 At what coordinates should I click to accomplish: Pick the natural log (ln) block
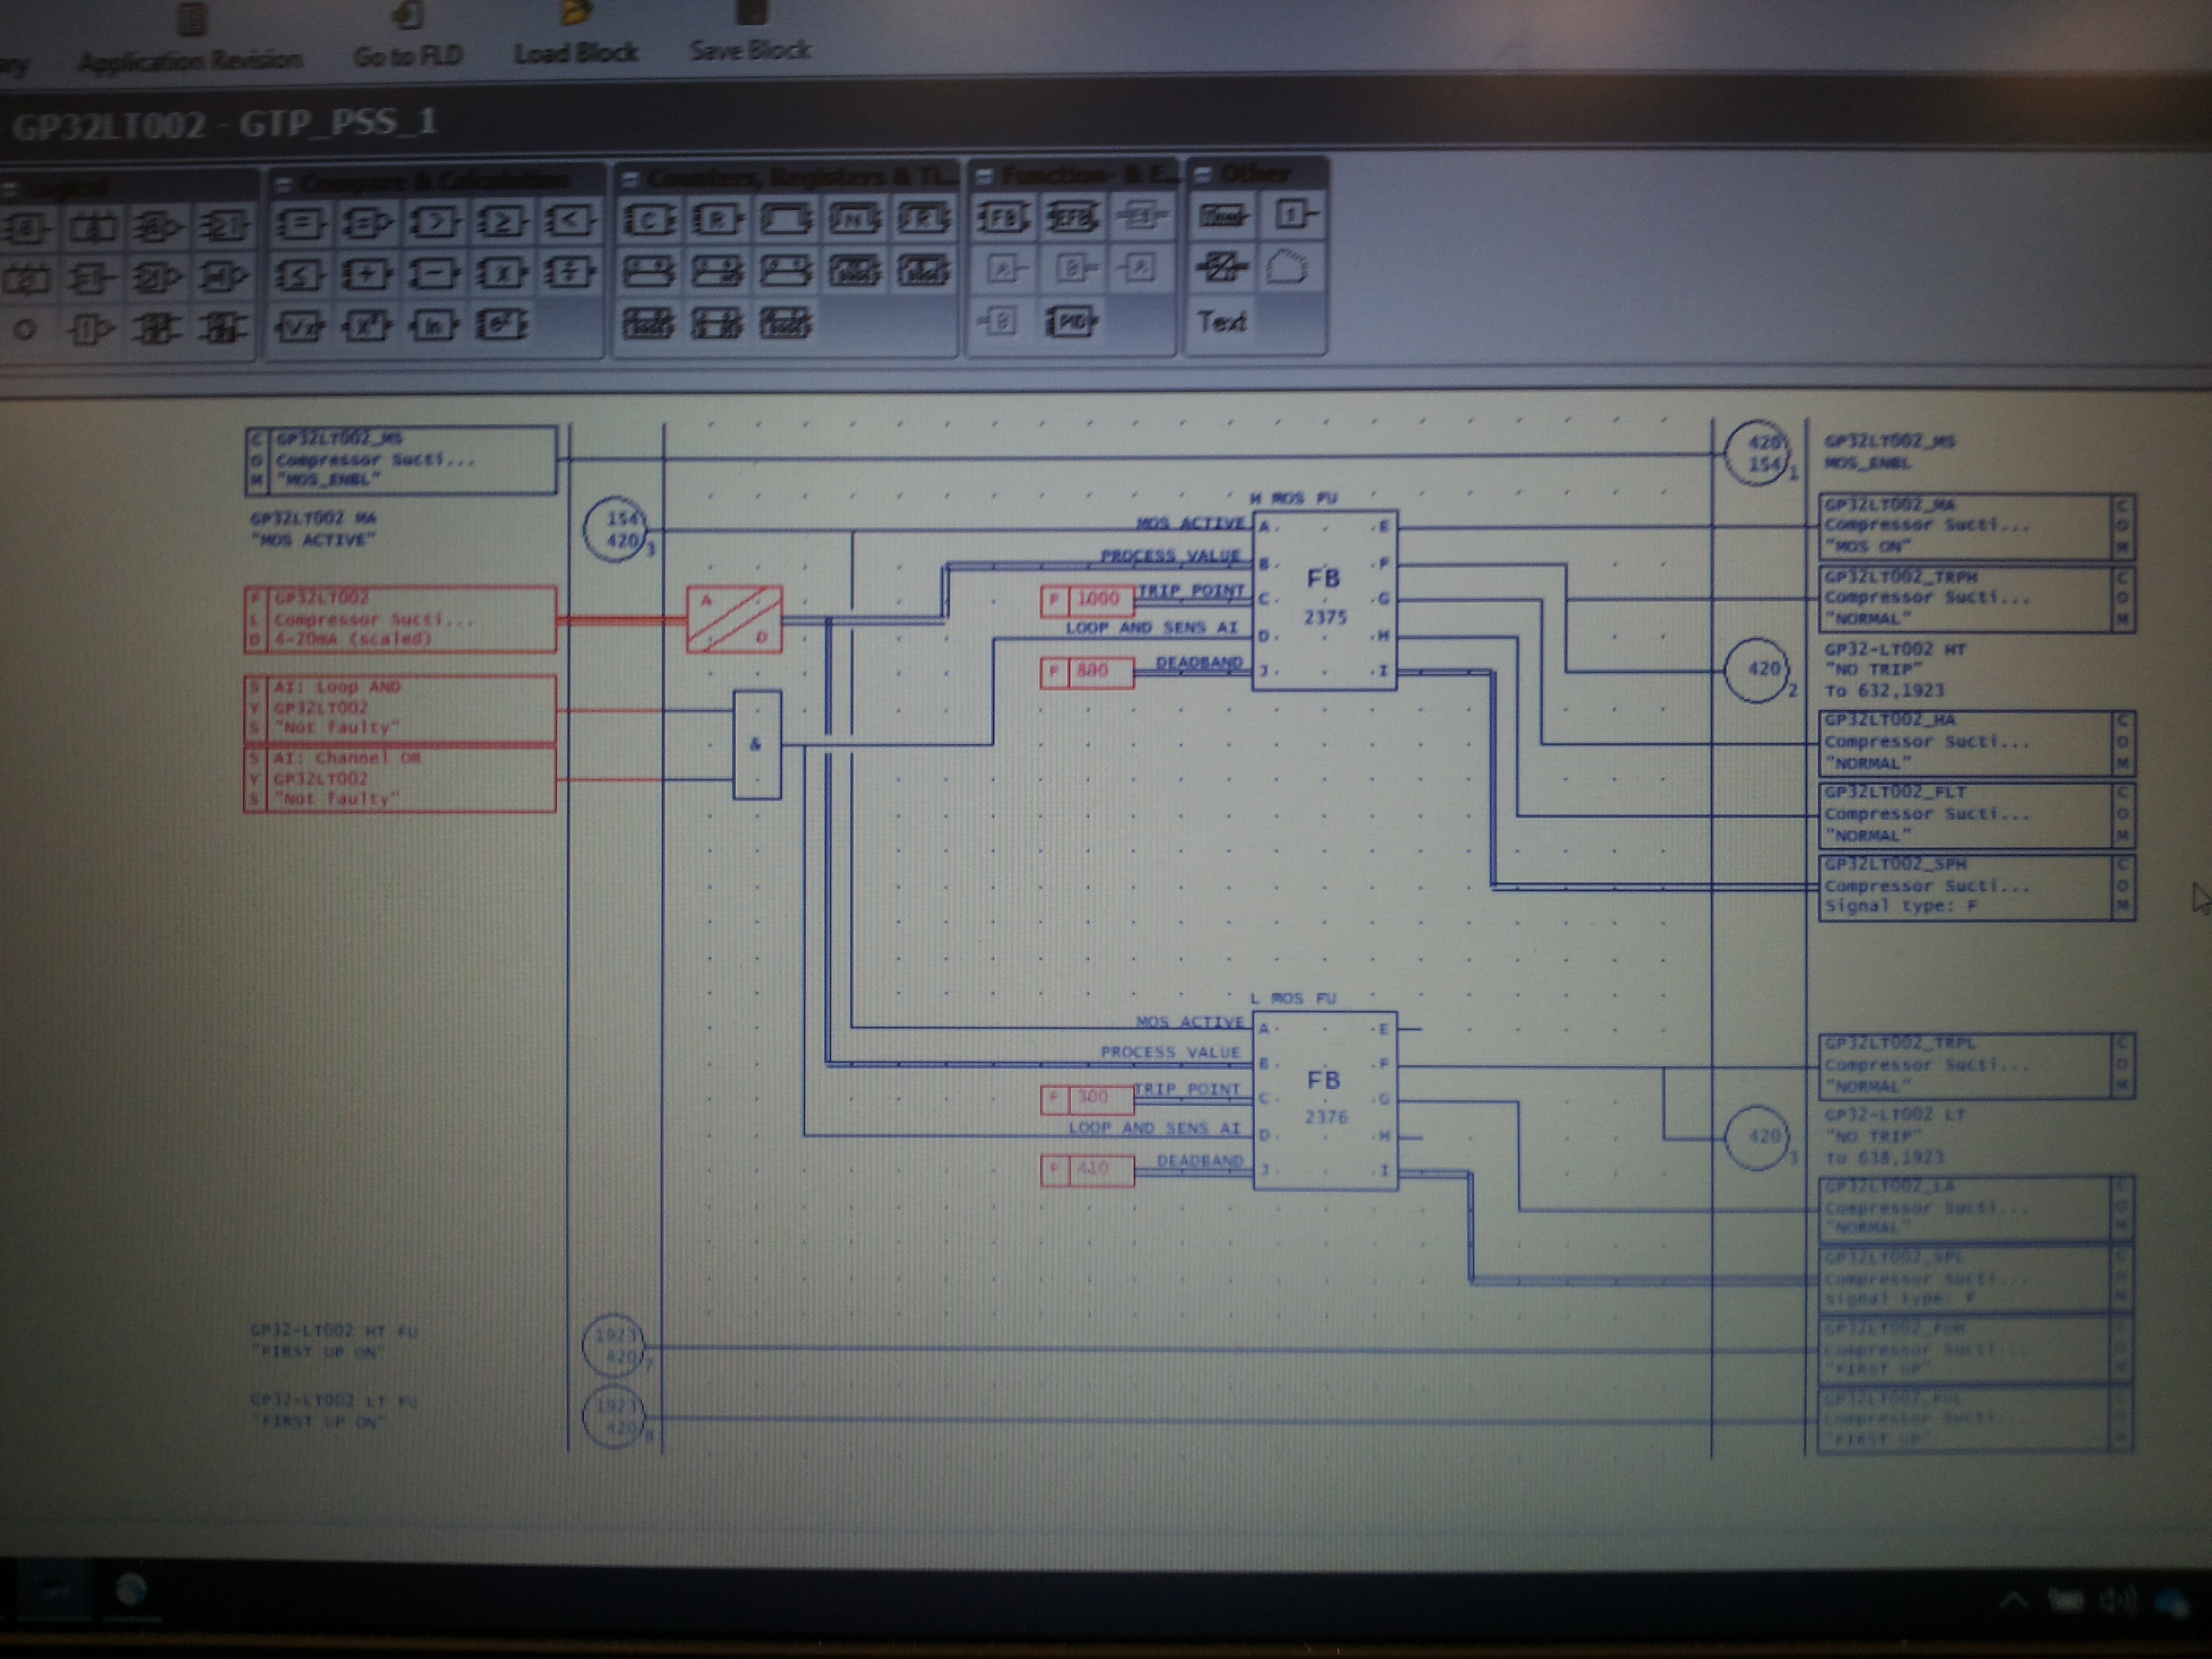pos(433,326)
